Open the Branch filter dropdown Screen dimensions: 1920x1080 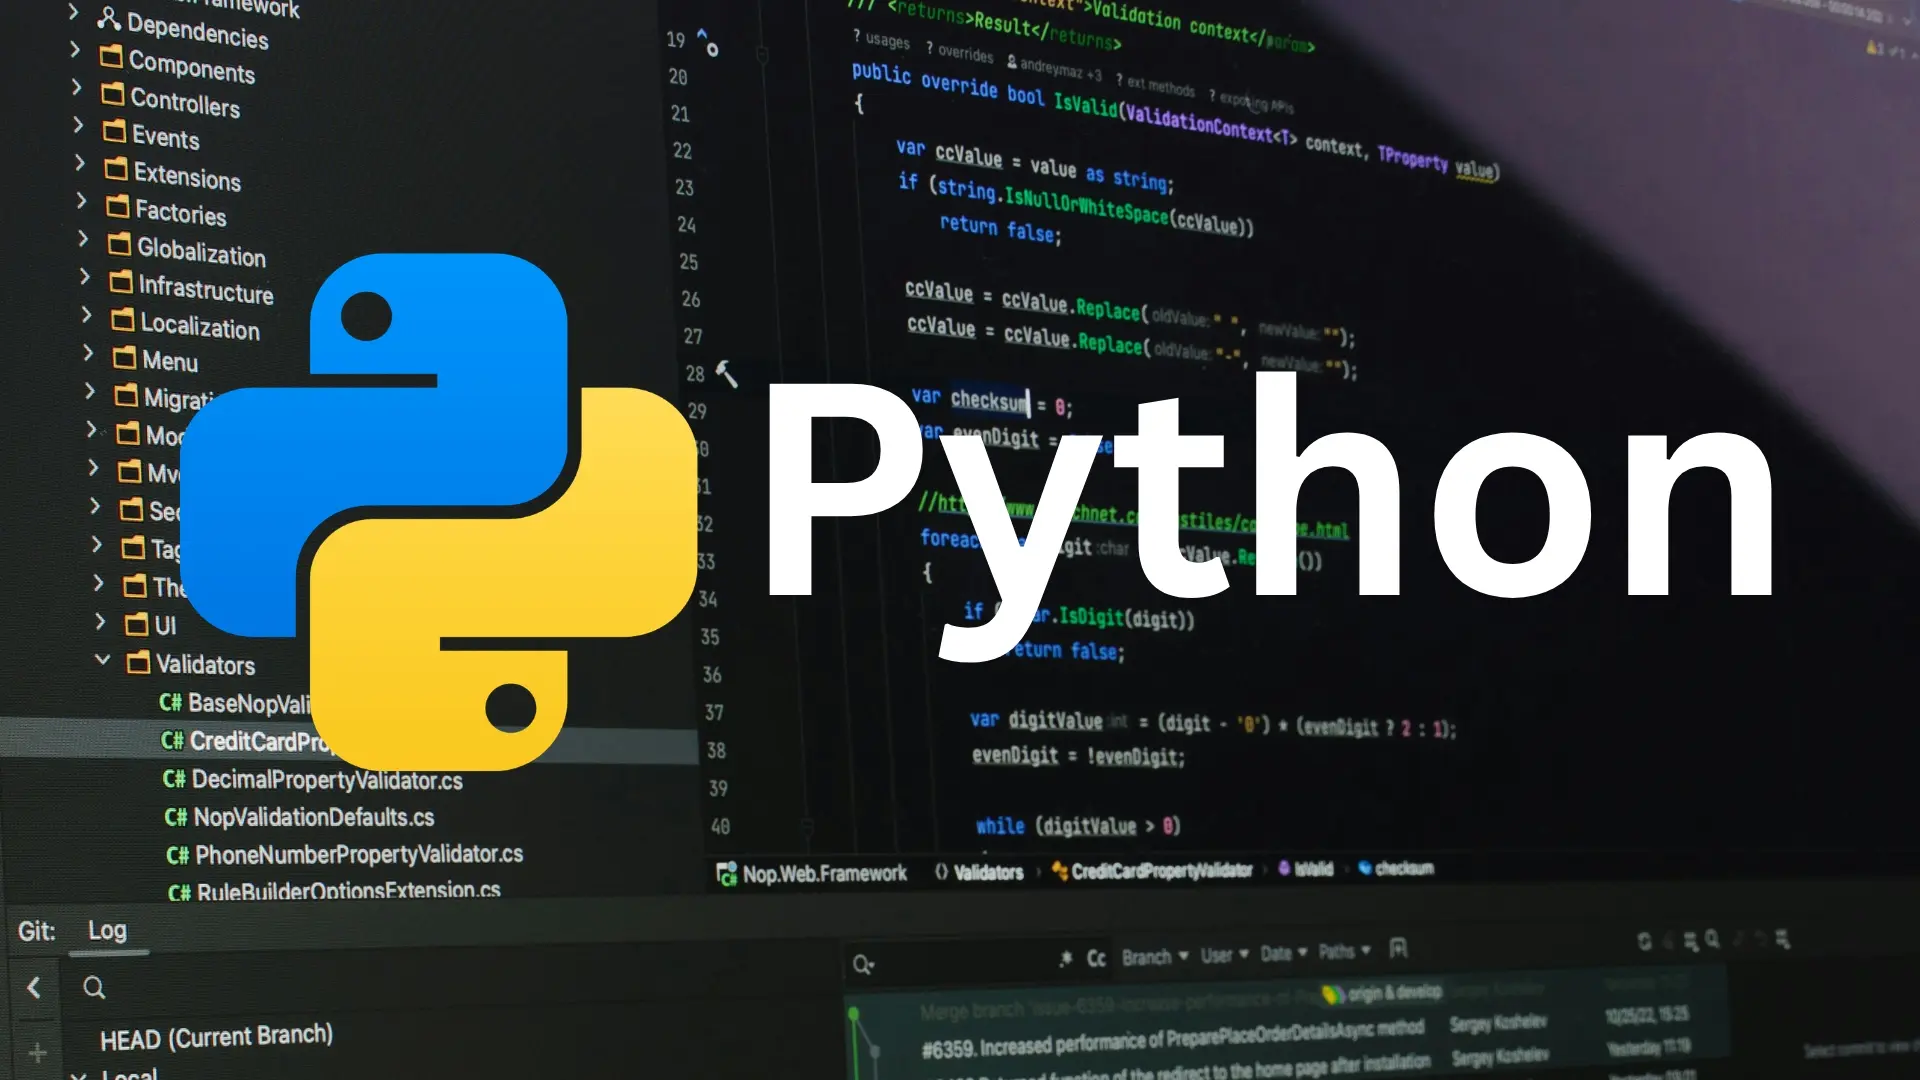[1154, 957]
